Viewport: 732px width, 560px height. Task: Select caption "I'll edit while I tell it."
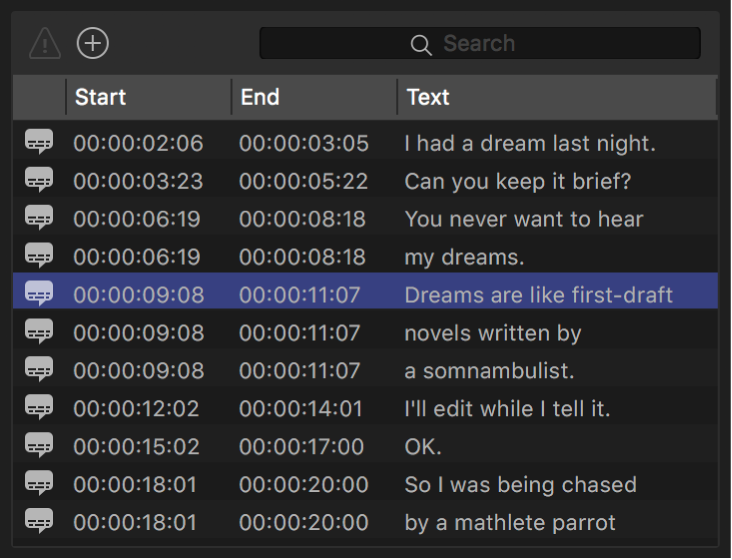point(507,409)
